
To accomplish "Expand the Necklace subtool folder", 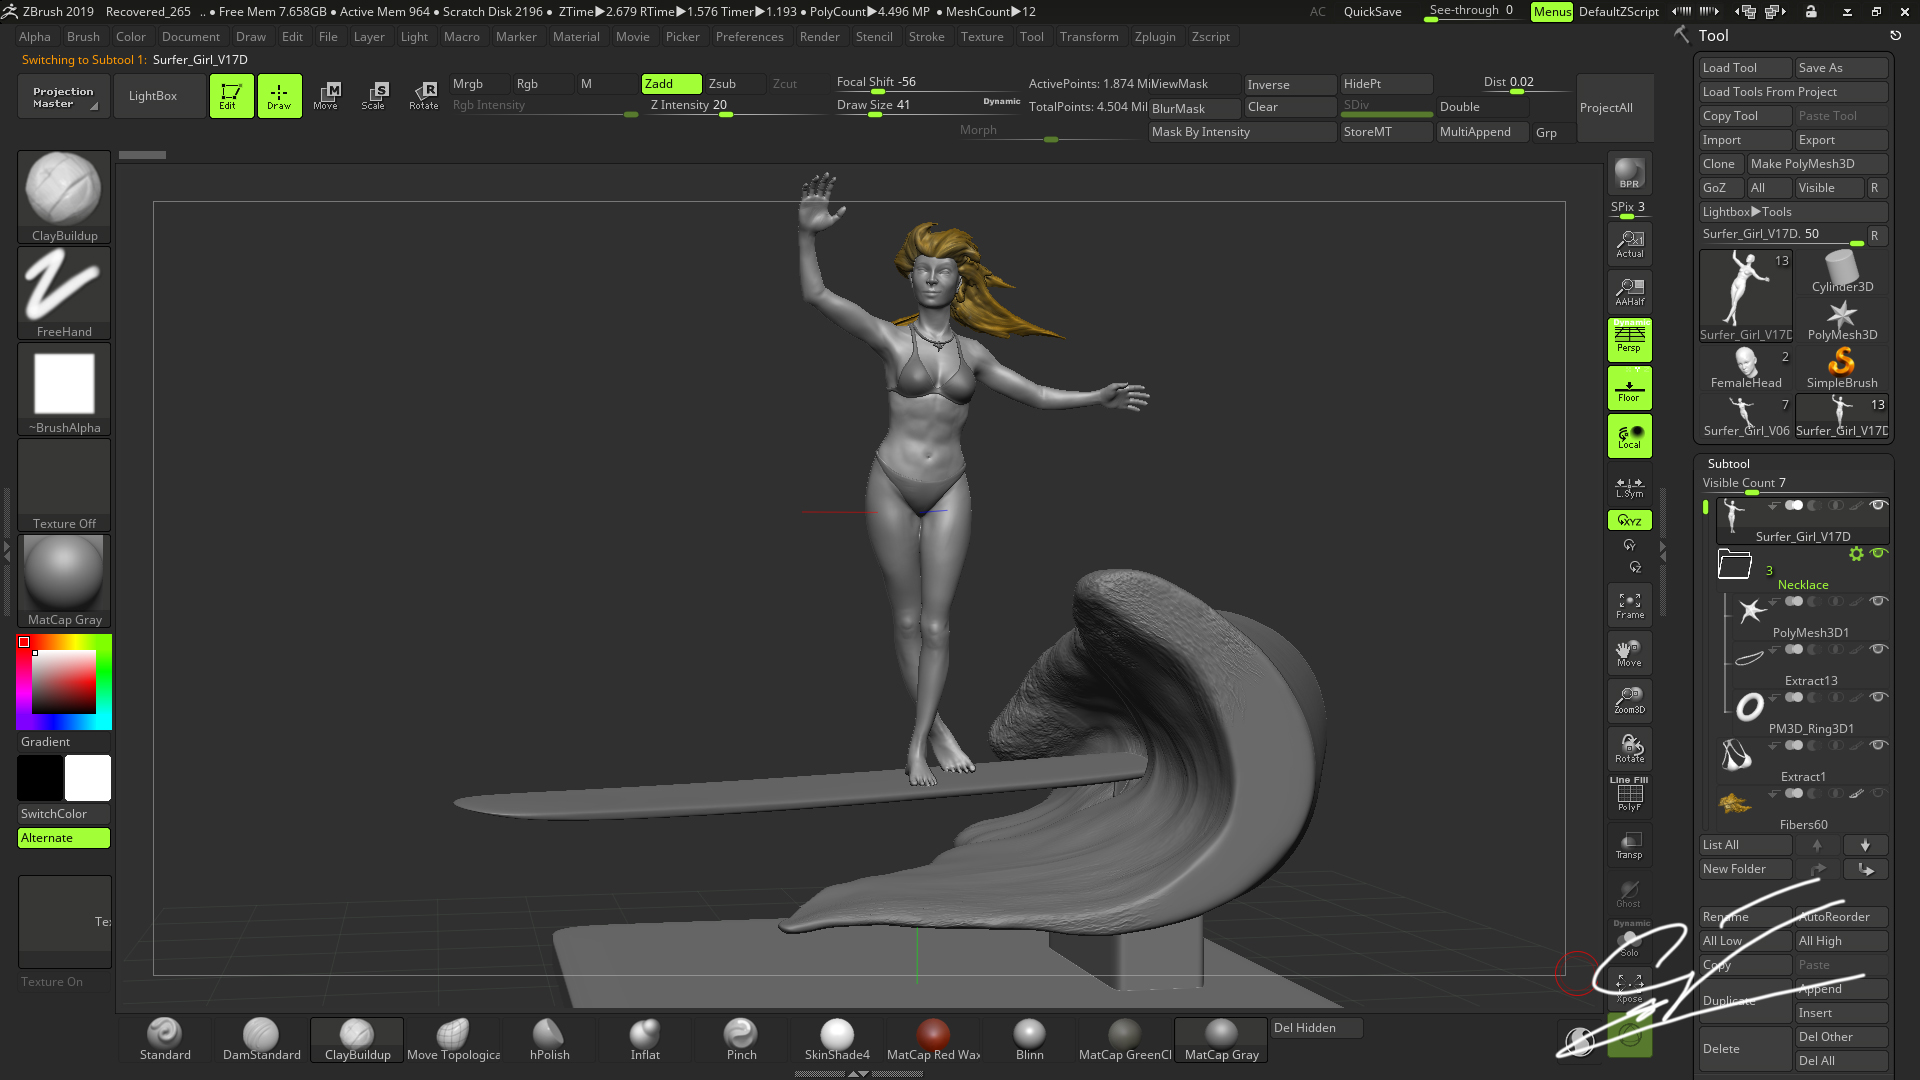I will click(1735, 565).
